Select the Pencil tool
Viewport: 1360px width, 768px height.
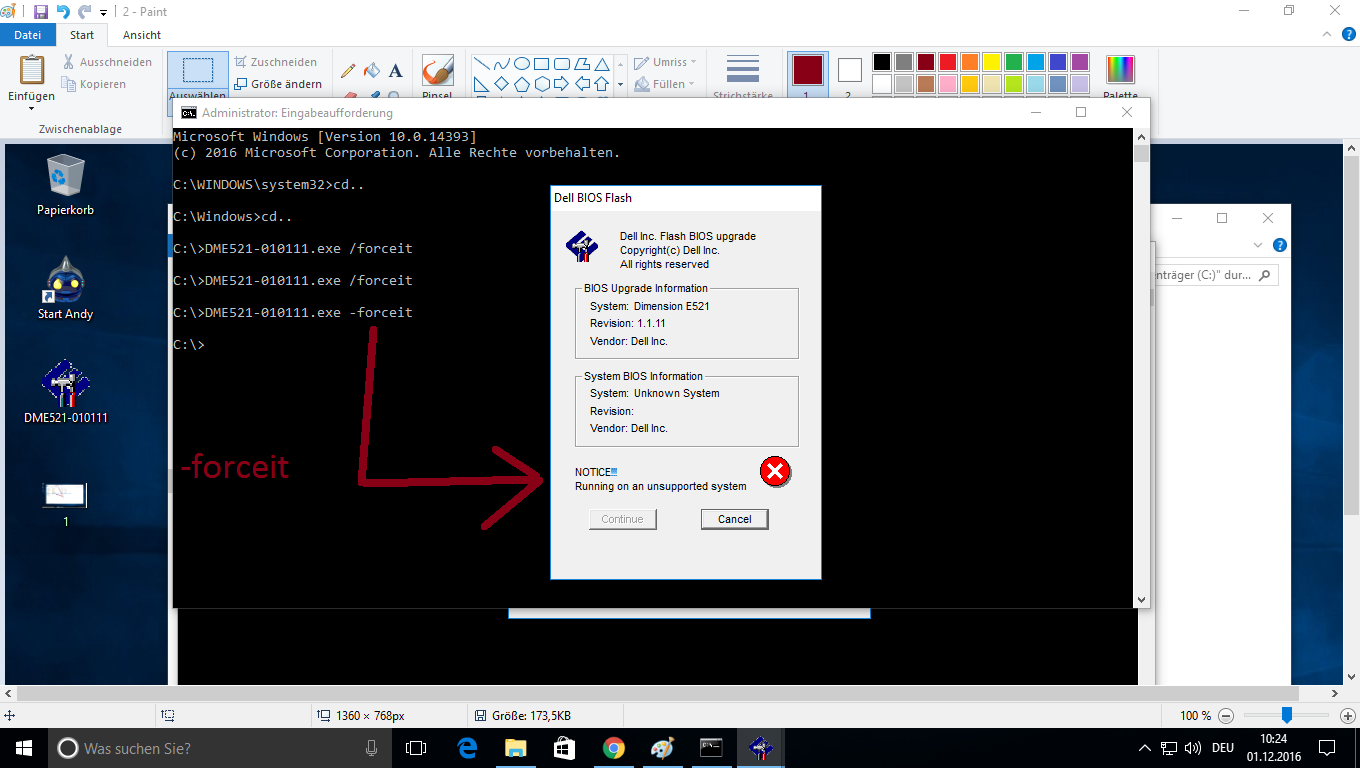[x=348, y=70]
